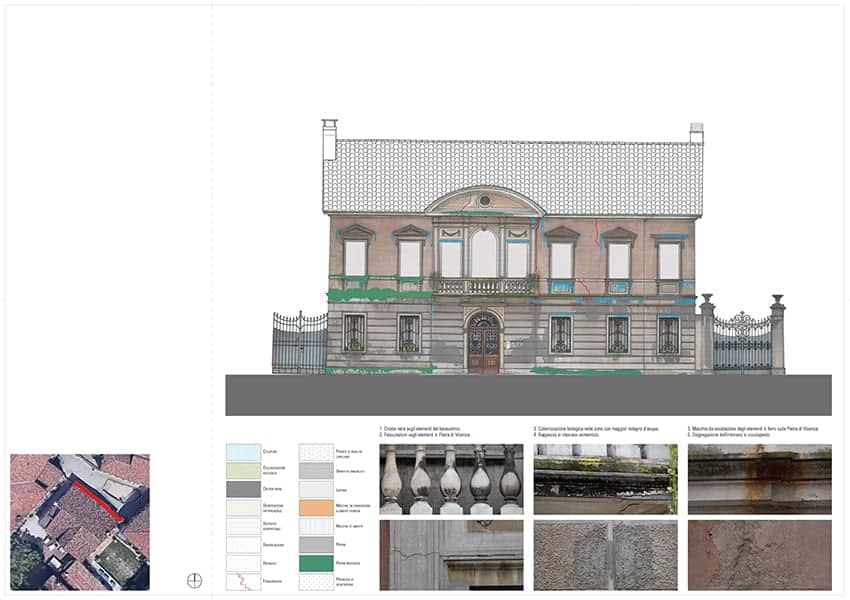Click the central balcony balustrade on facade
This screenshot has width=850, height=600.
[x=484, y=287]
